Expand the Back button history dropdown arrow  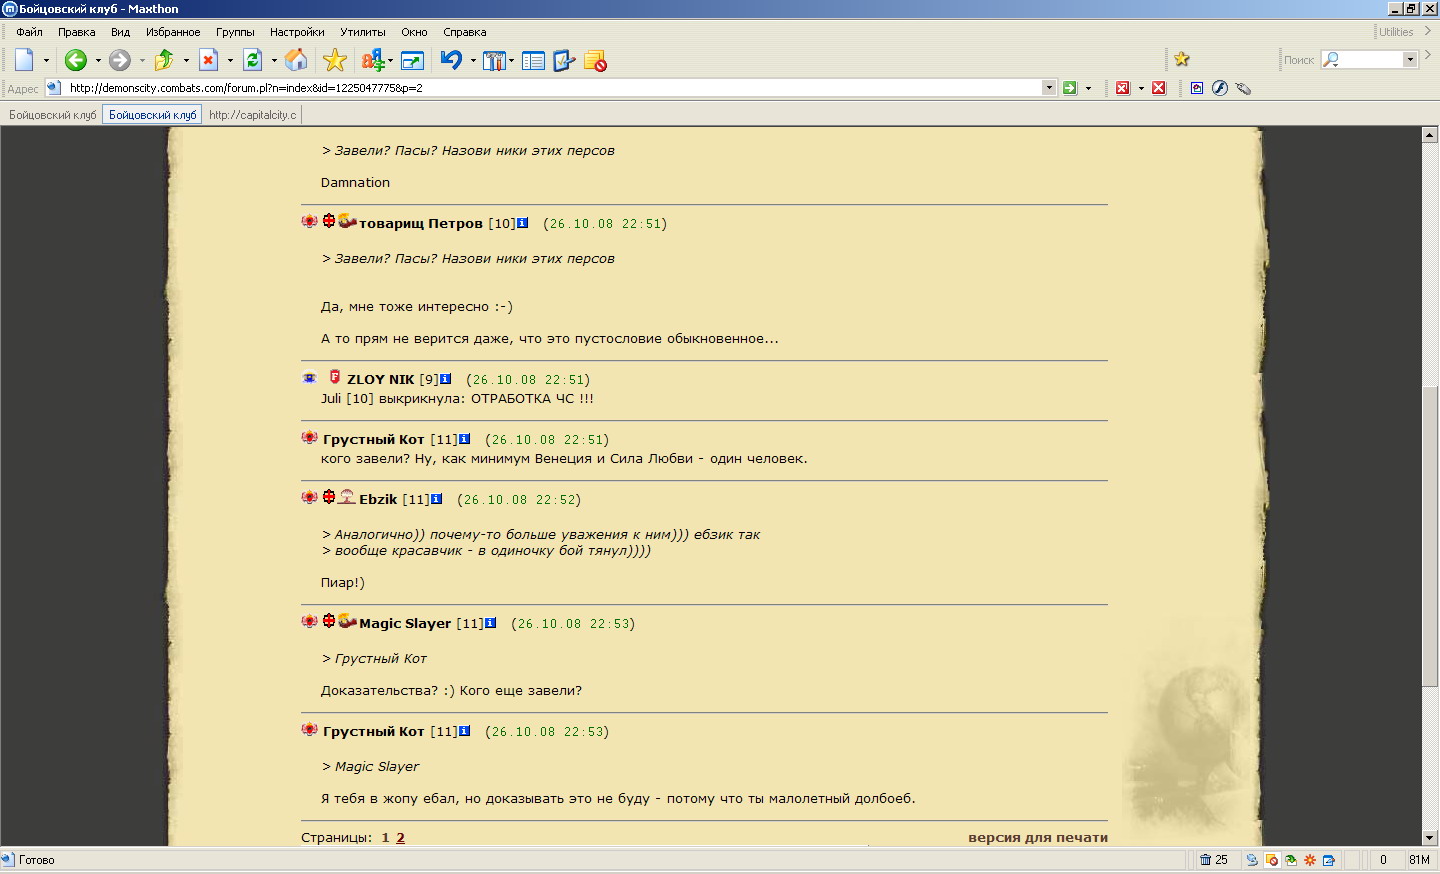[x=98, y=61]
